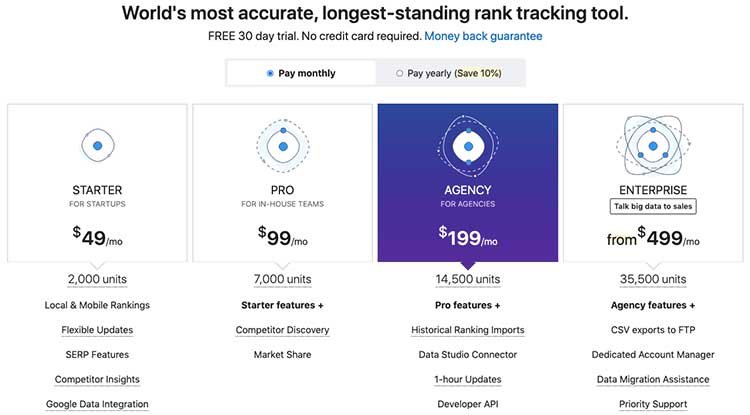Open the Money back guarantee link
The image size is (750, 415).
click(483, 36)
